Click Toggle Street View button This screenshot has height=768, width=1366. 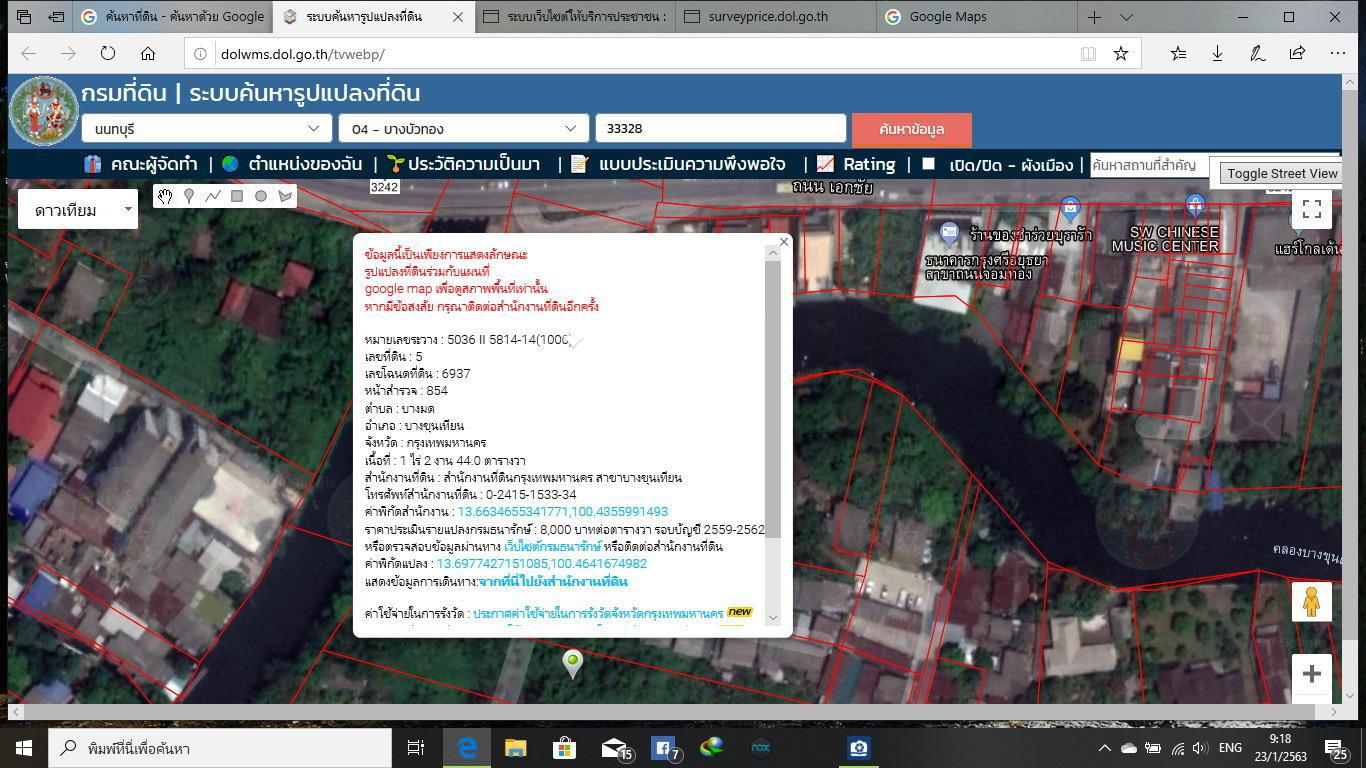point(1282,173)
